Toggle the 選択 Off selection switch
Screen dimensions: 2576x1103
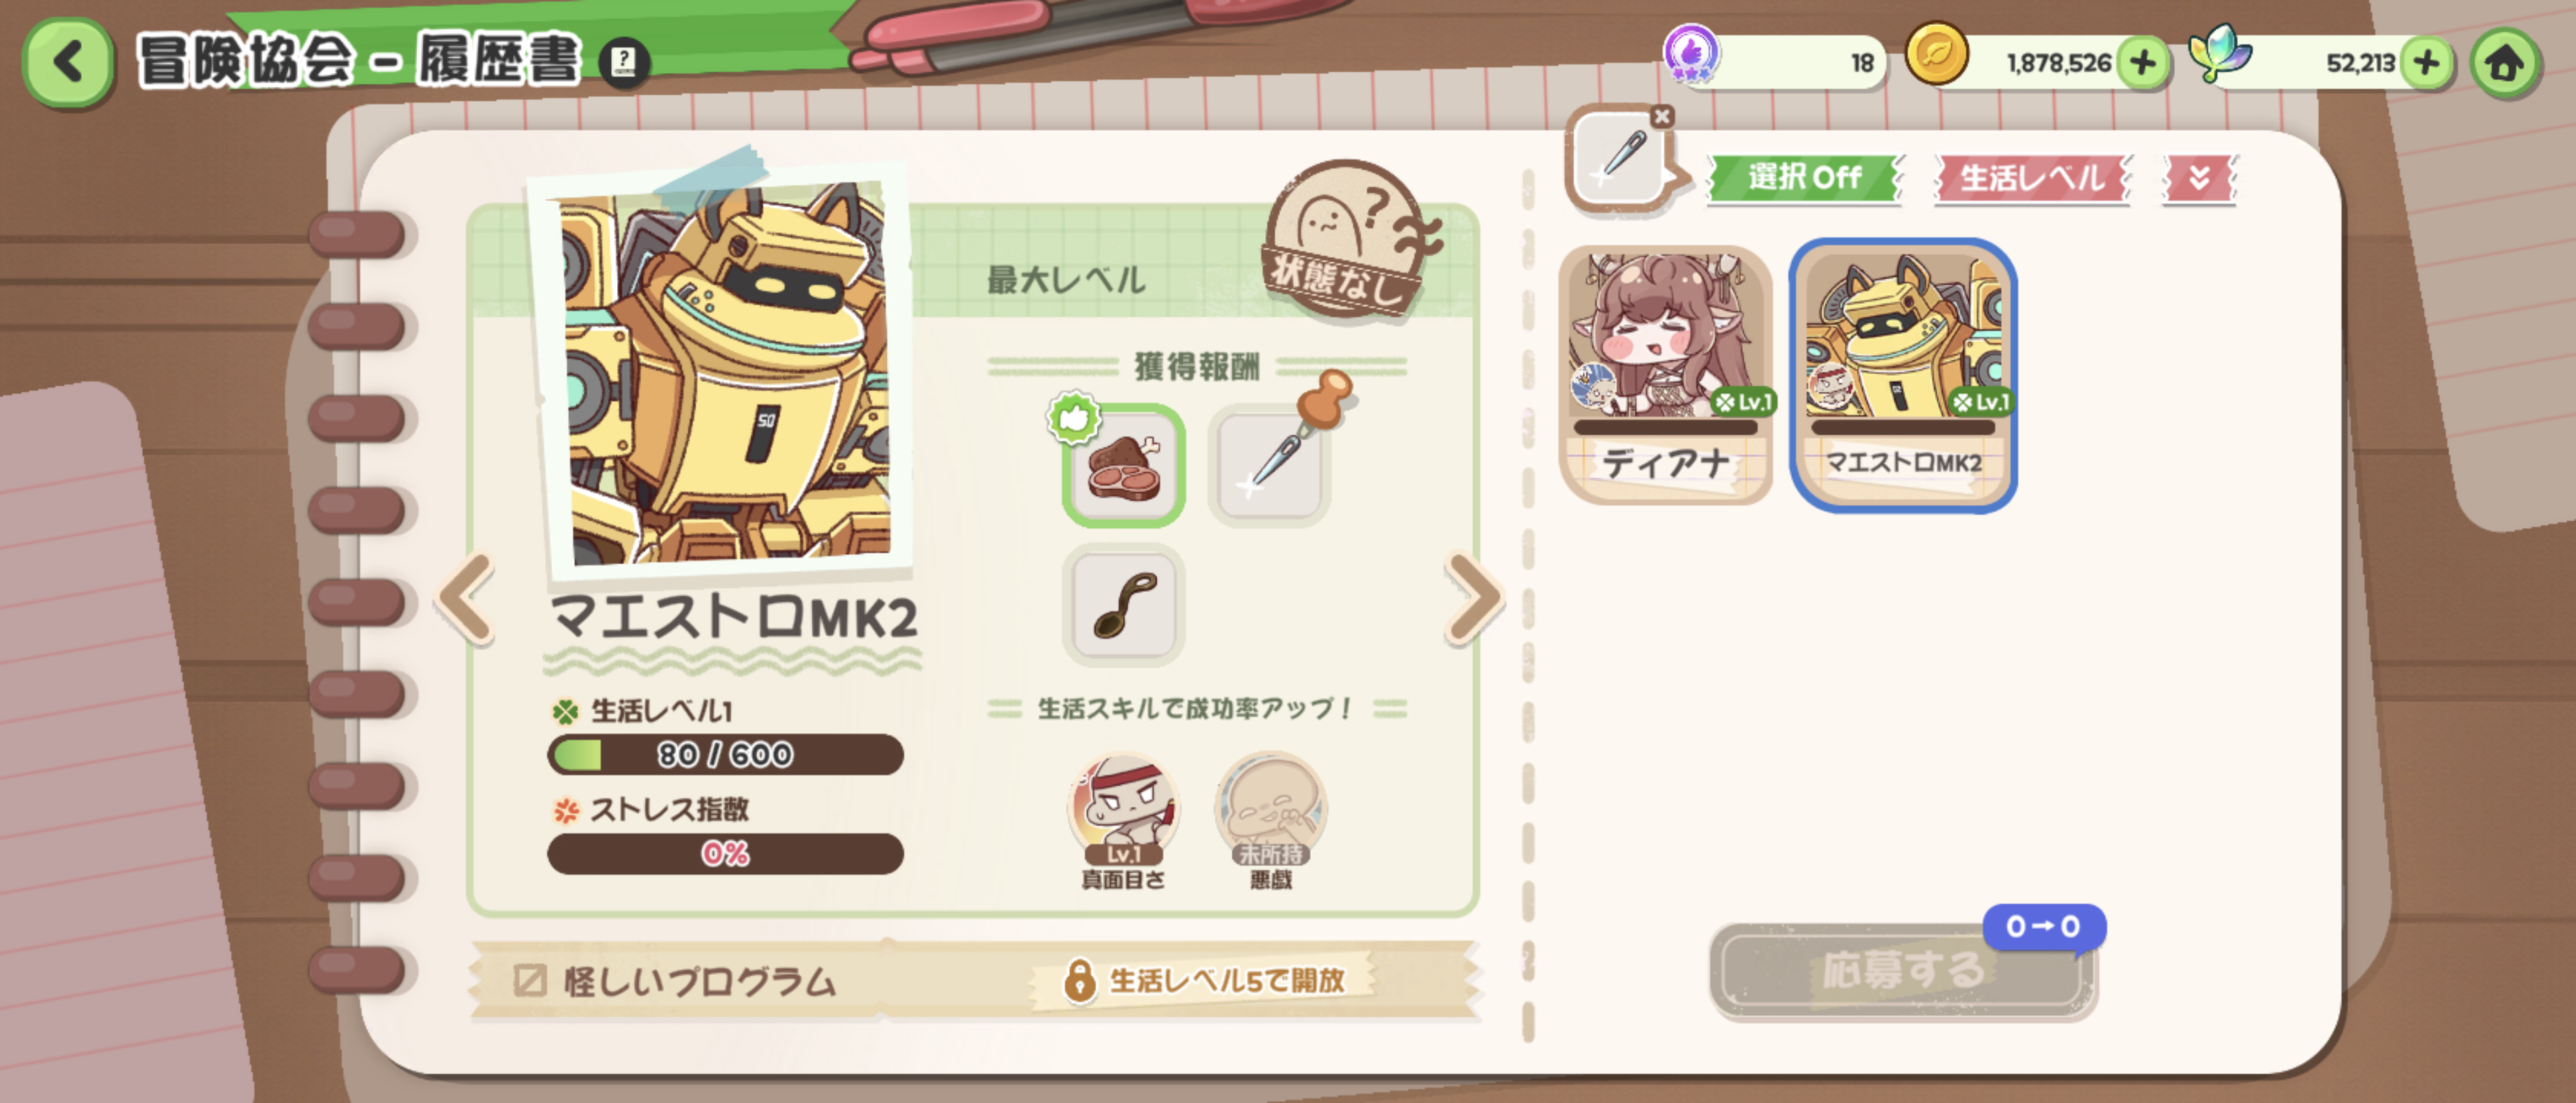tap(1803, 178)
